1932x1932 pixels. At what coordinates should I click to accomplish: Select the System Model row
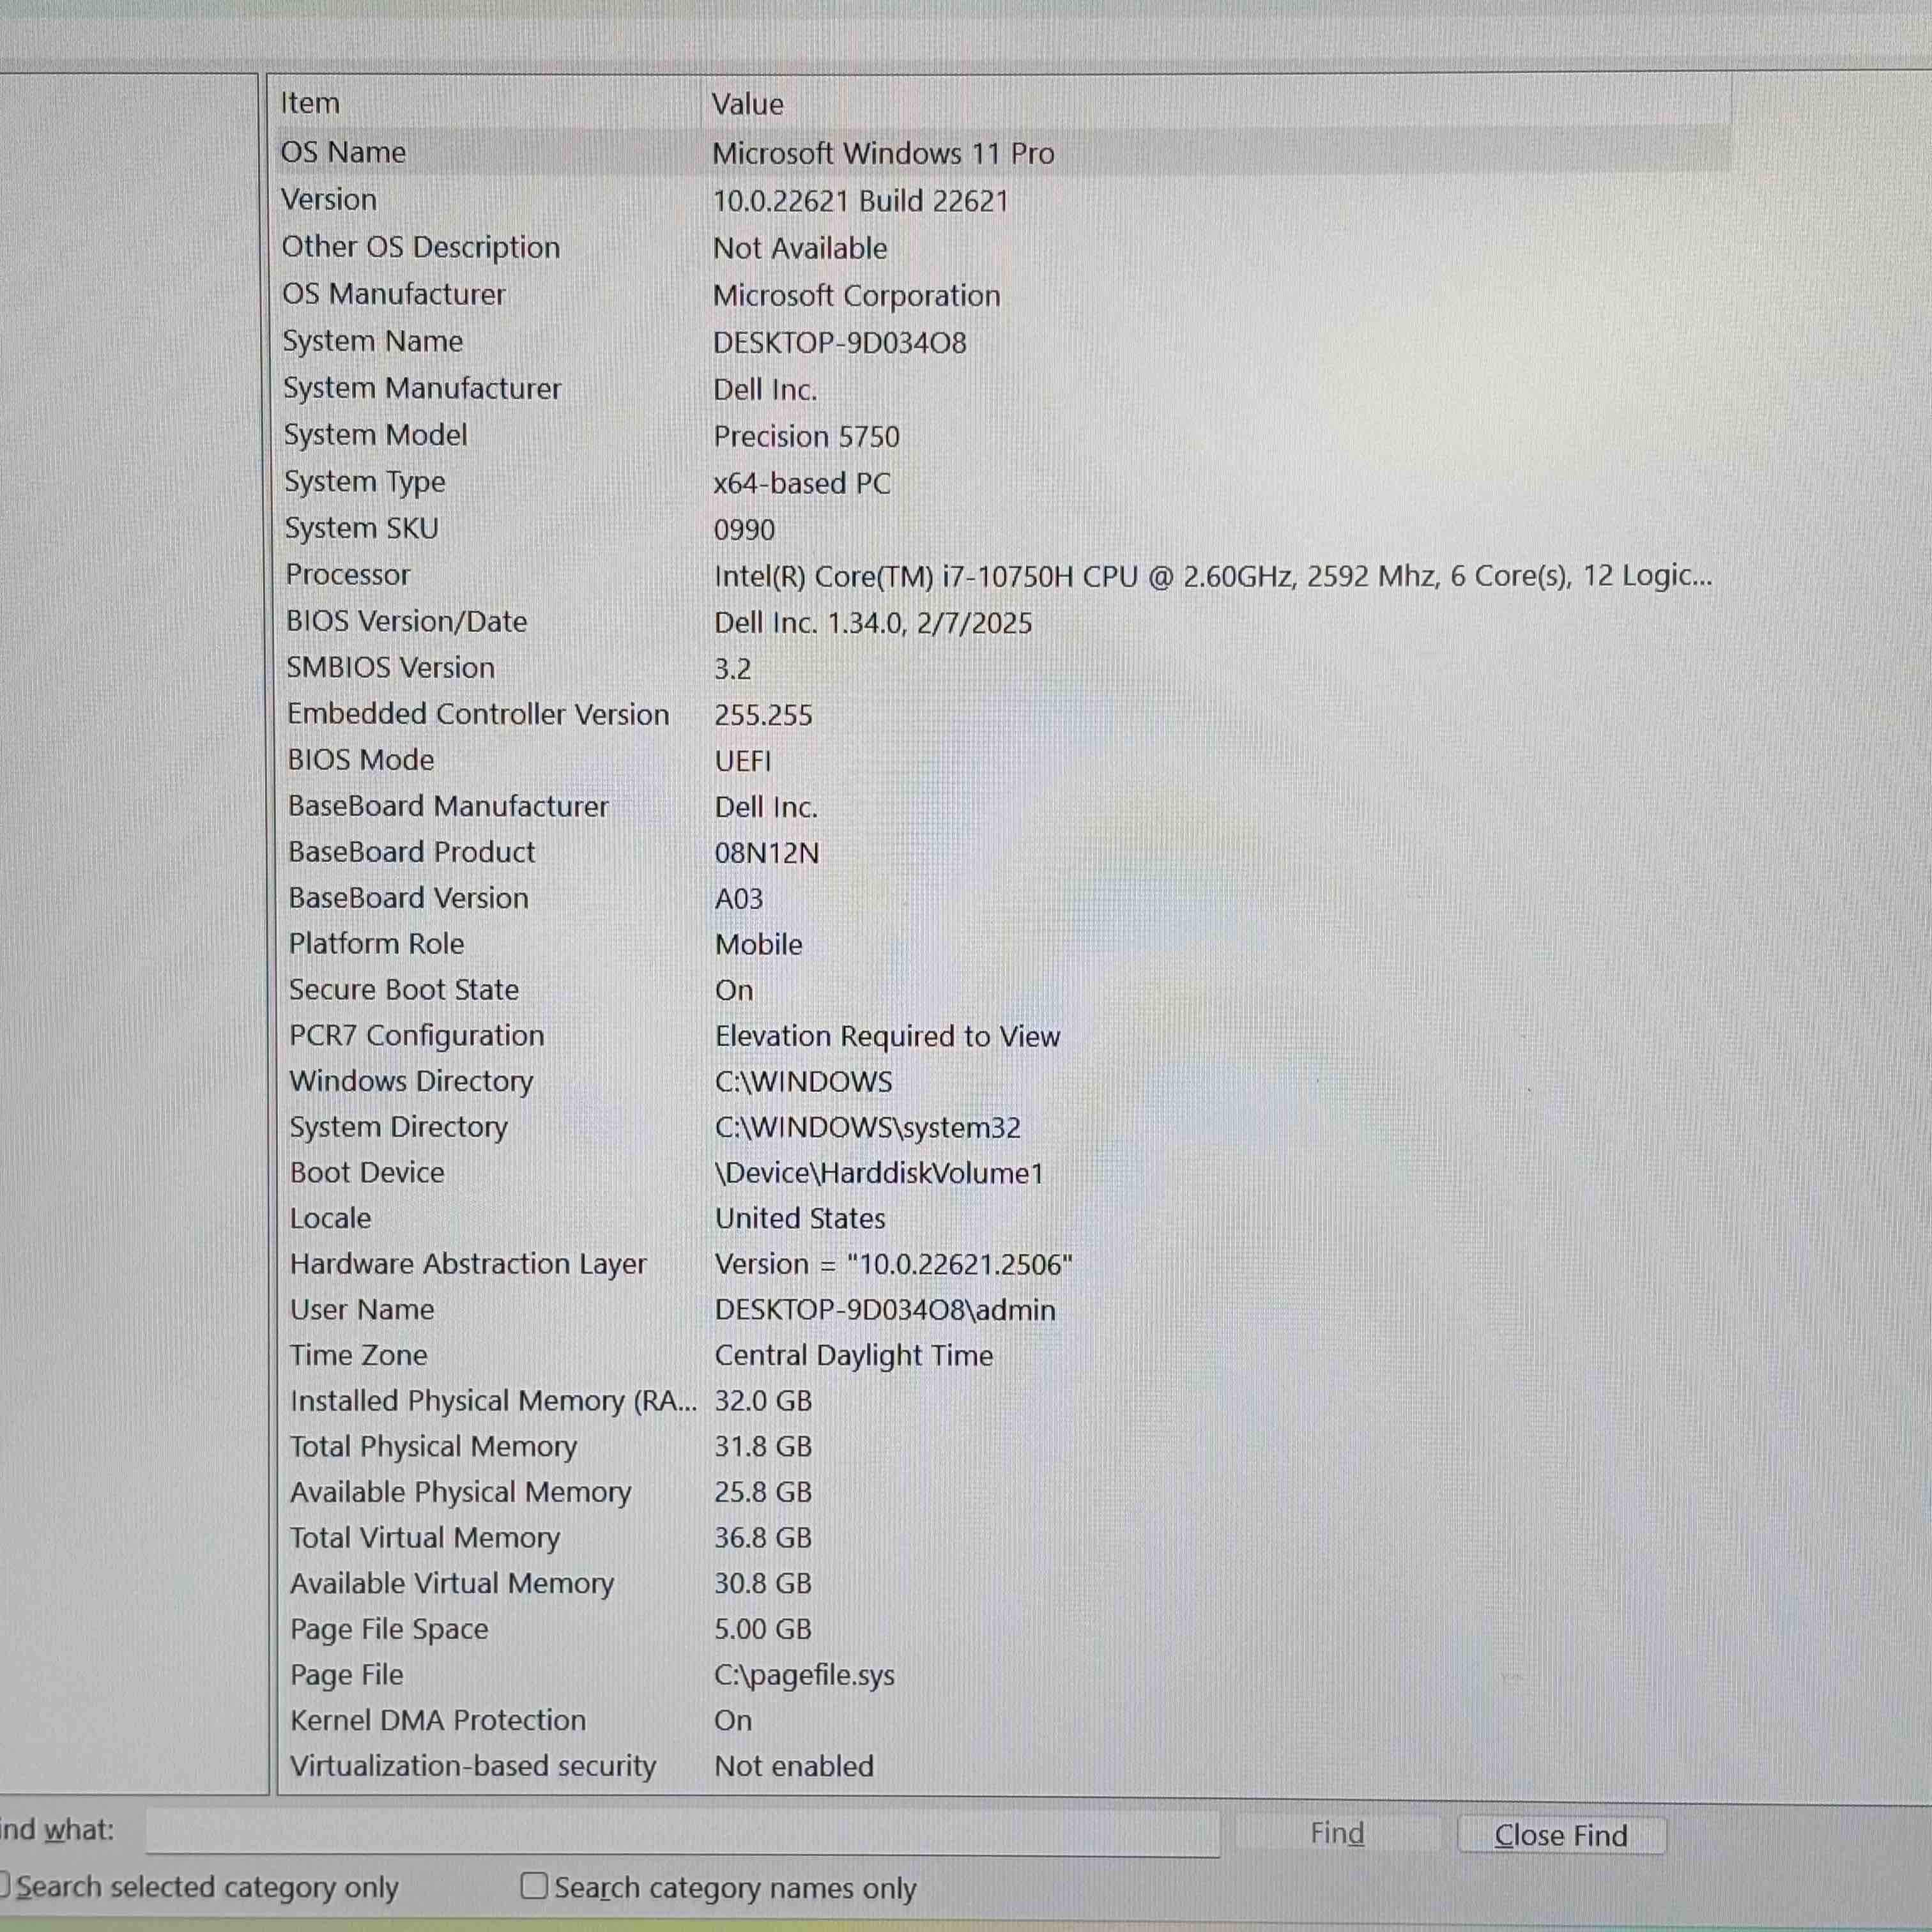[375, 435]
